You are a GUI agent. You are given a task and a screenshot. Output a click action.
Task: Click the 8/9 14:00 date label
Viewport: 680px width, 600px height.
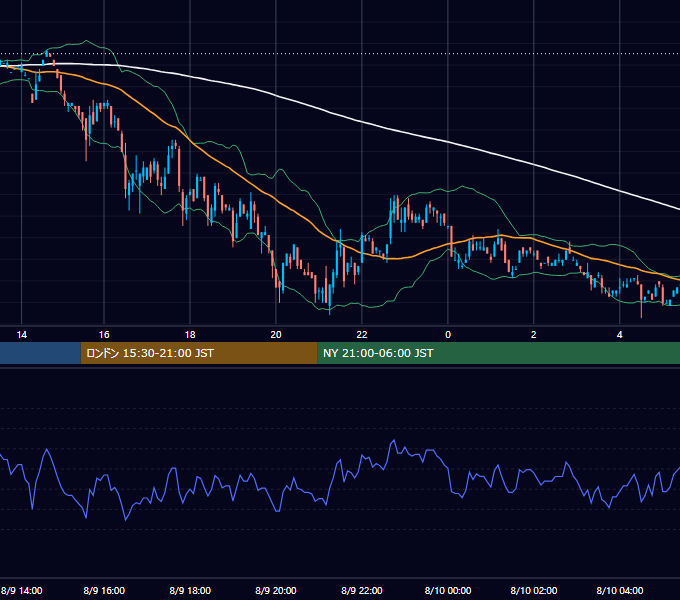(x=22, y=590)
